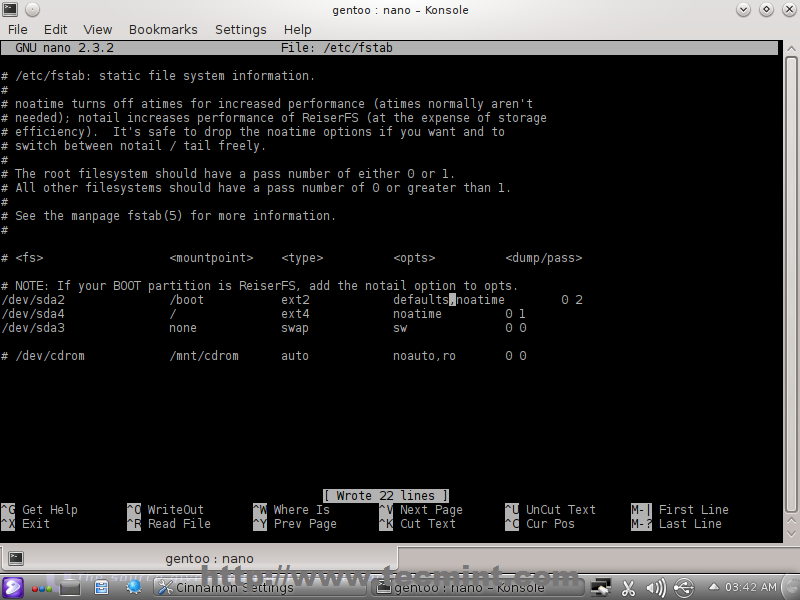Image resolution: width=800 pixels, height=600 pixels.
Task: Open the File menu
Action: 17,30
